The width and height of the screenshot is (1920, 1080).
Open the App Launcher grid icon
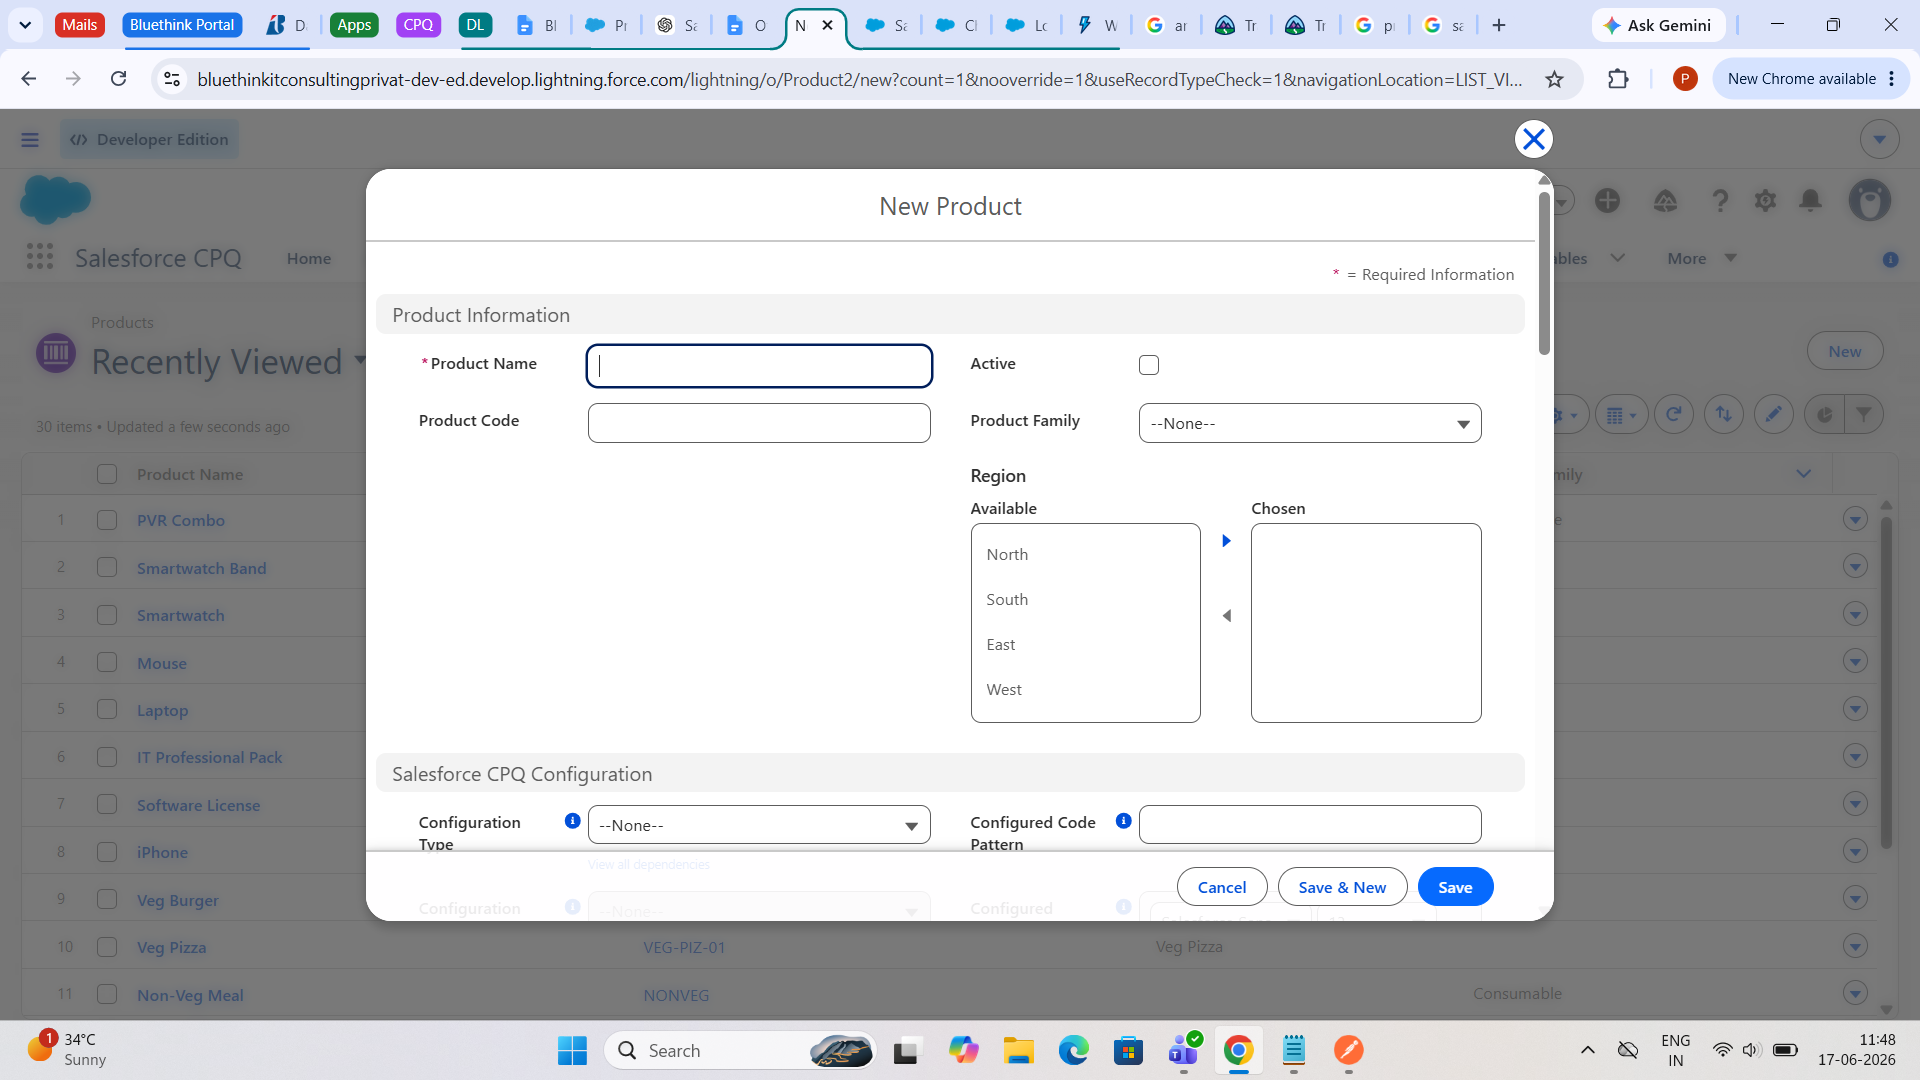tap(40, 257)
